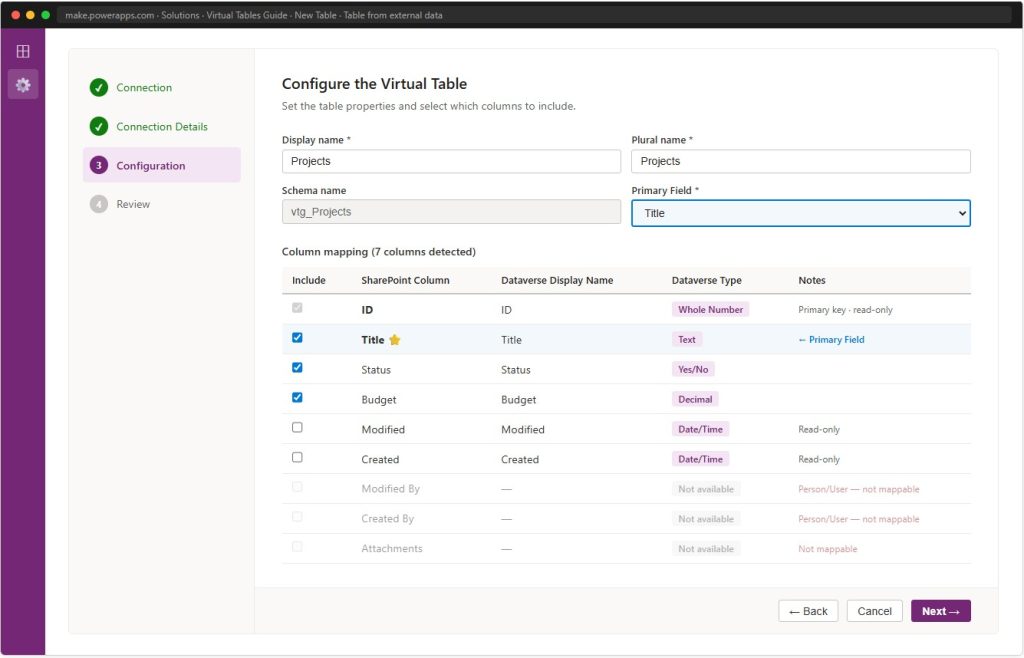
Task: Click the Primary Field note link
Action: [831, 339]
